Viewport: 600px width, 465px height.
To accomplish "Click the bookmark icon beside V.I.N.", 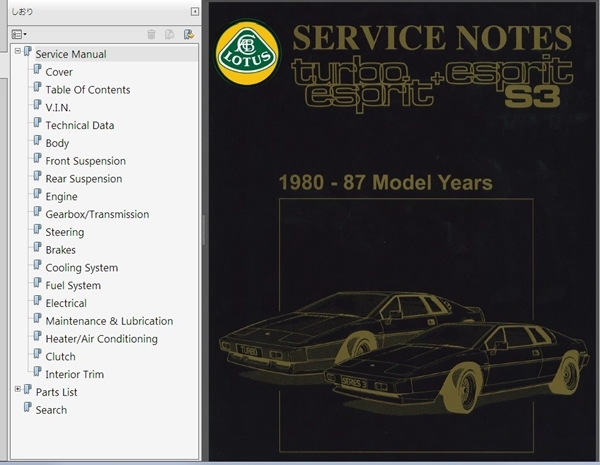I will click(x=38, y=105).
